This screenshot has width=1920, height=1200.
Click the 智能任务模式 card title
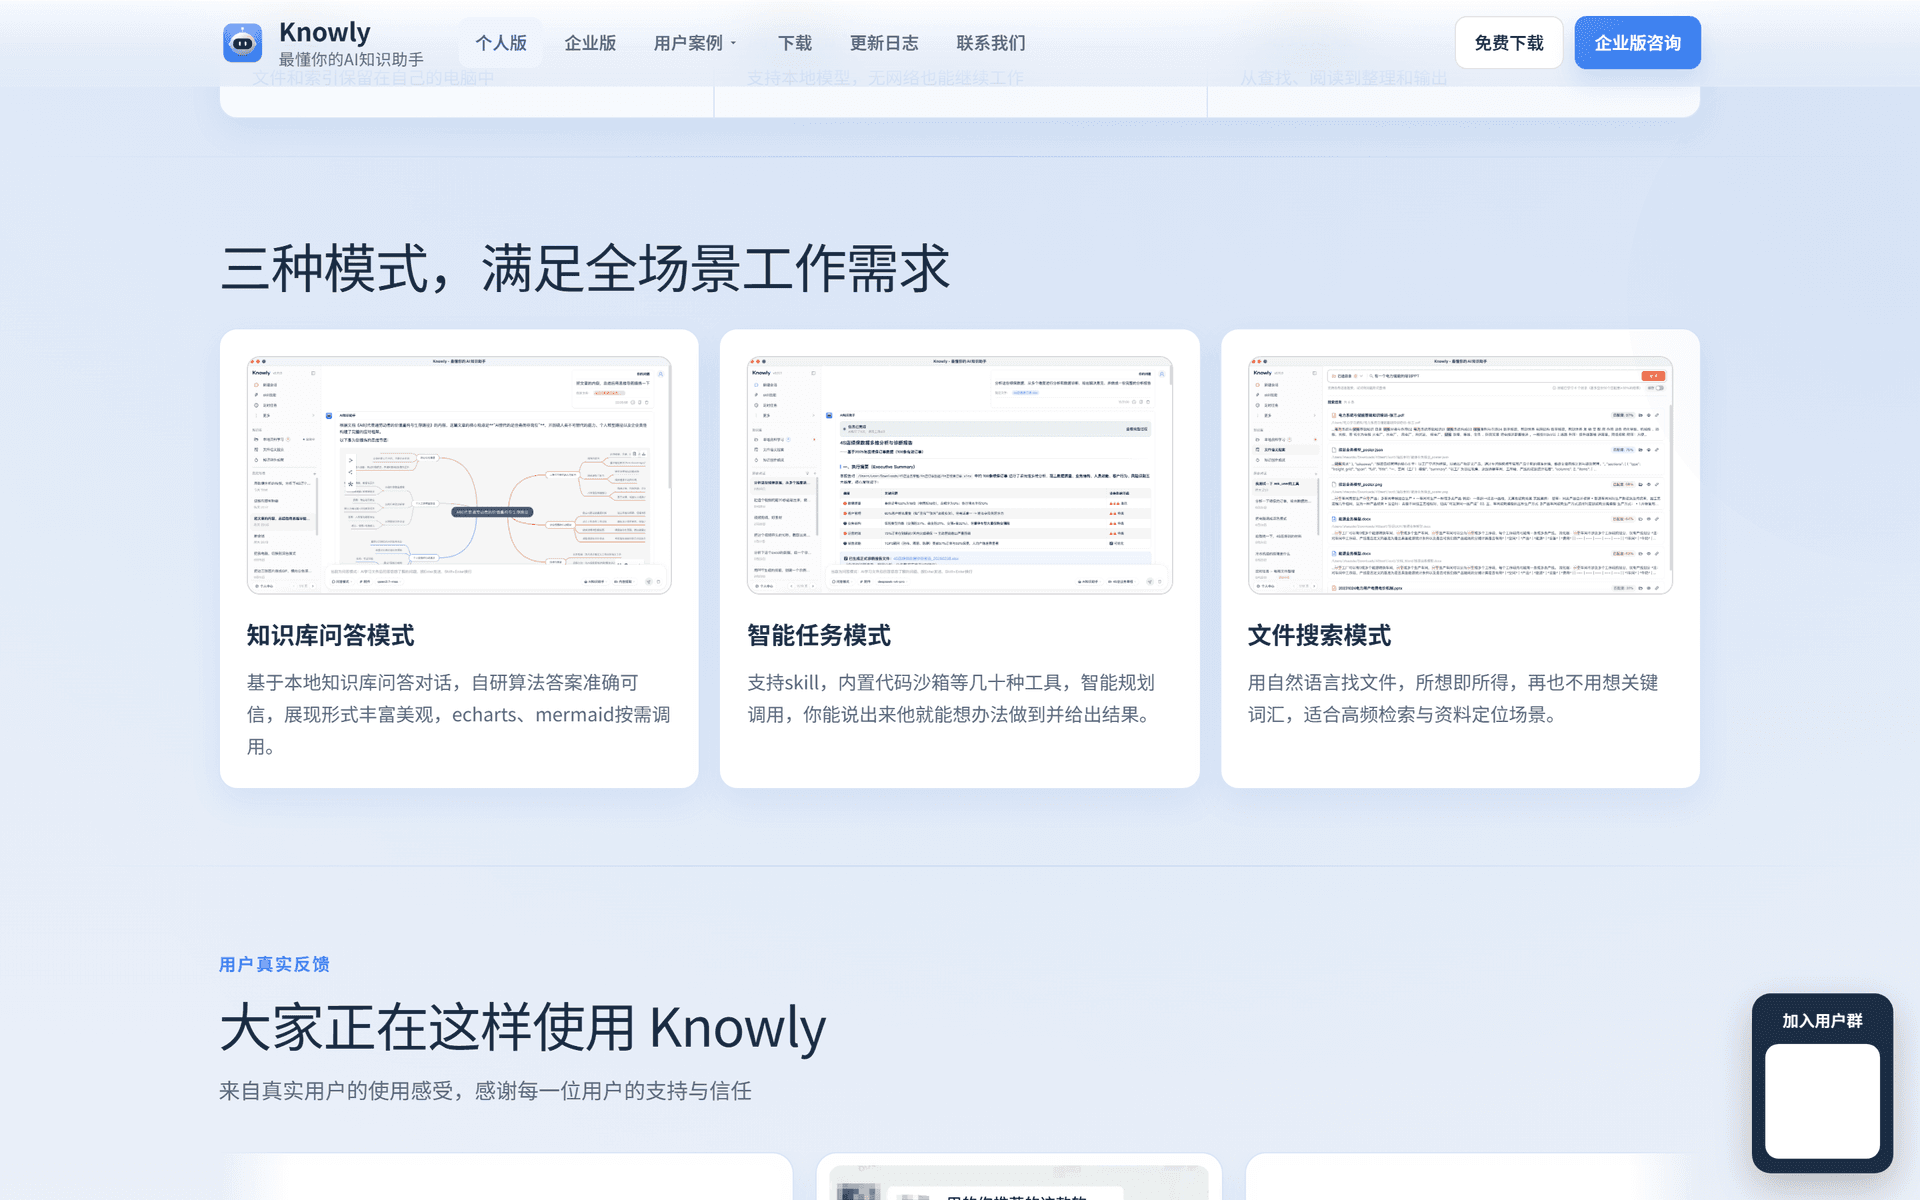point(819,635)
